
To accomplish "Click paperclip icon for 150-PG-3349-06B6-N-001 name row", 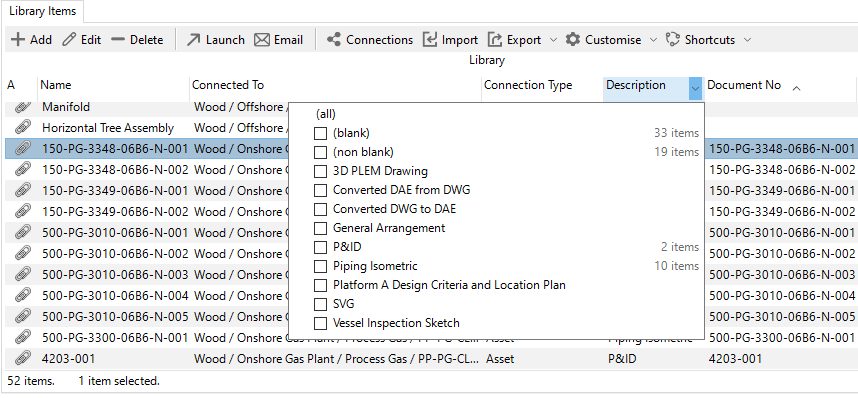I will [x=22, y=191].
